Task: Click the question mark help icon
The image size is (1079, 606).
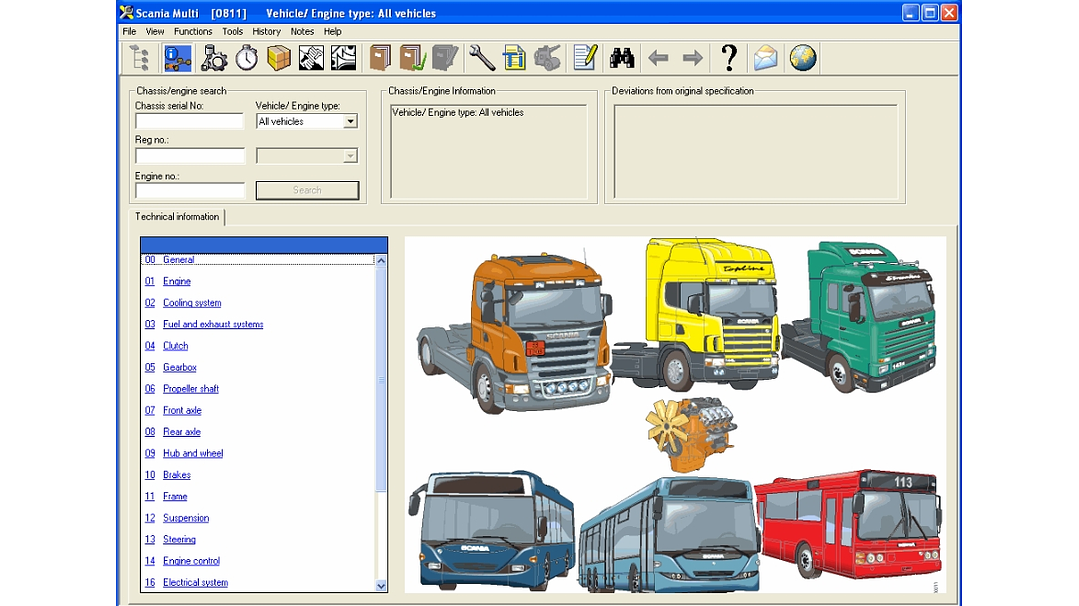Action: (729, 58)
